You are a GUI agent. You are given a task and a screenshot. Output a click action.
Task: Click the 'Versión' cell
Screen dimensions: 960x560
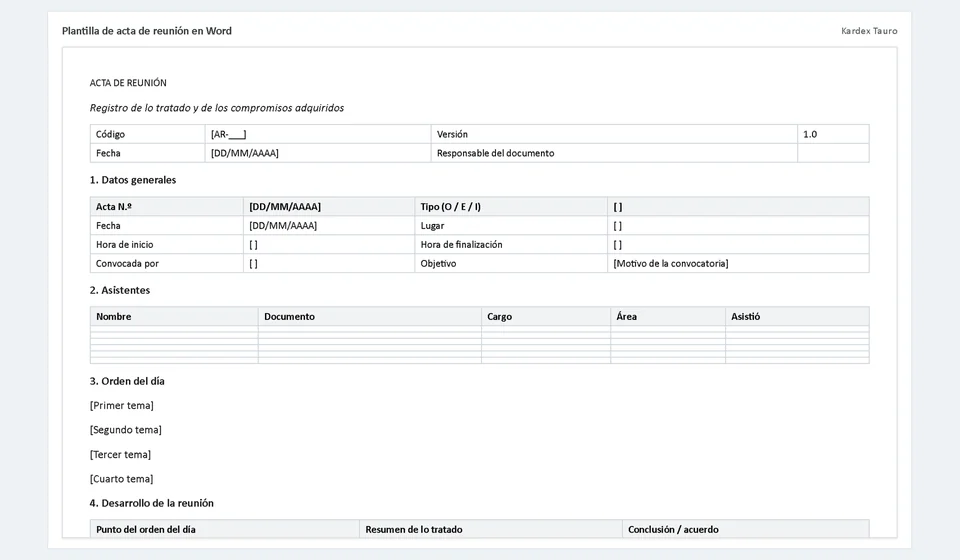tap(614, 134)
